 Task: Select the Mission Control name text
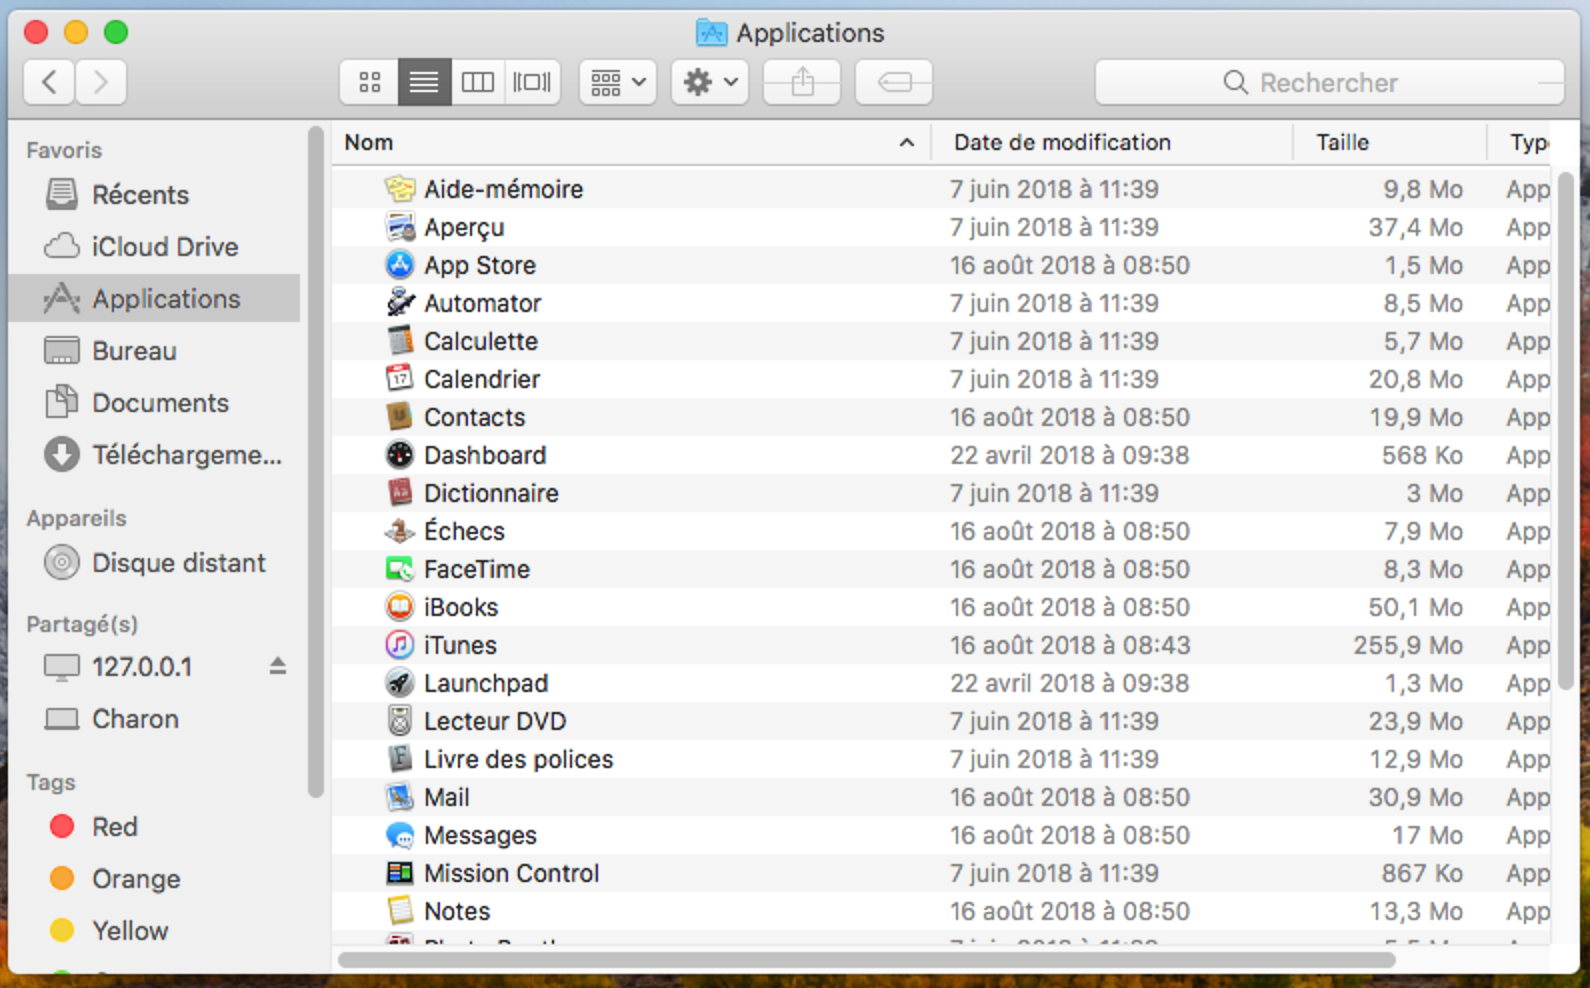click(x=511, y=873)
